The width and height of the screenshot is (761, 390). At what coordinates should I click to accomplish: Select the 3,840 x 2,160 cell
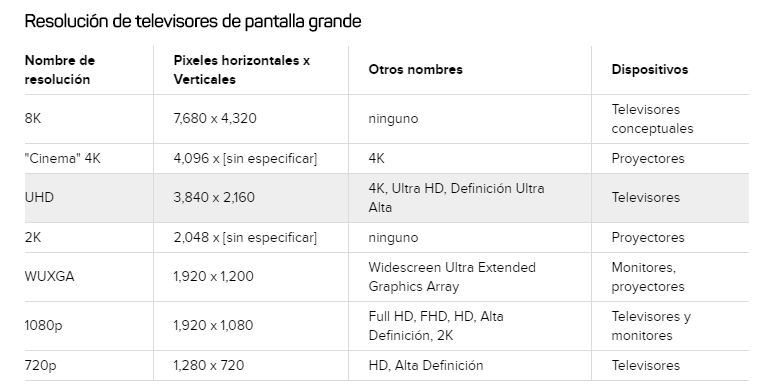point(214,197)
